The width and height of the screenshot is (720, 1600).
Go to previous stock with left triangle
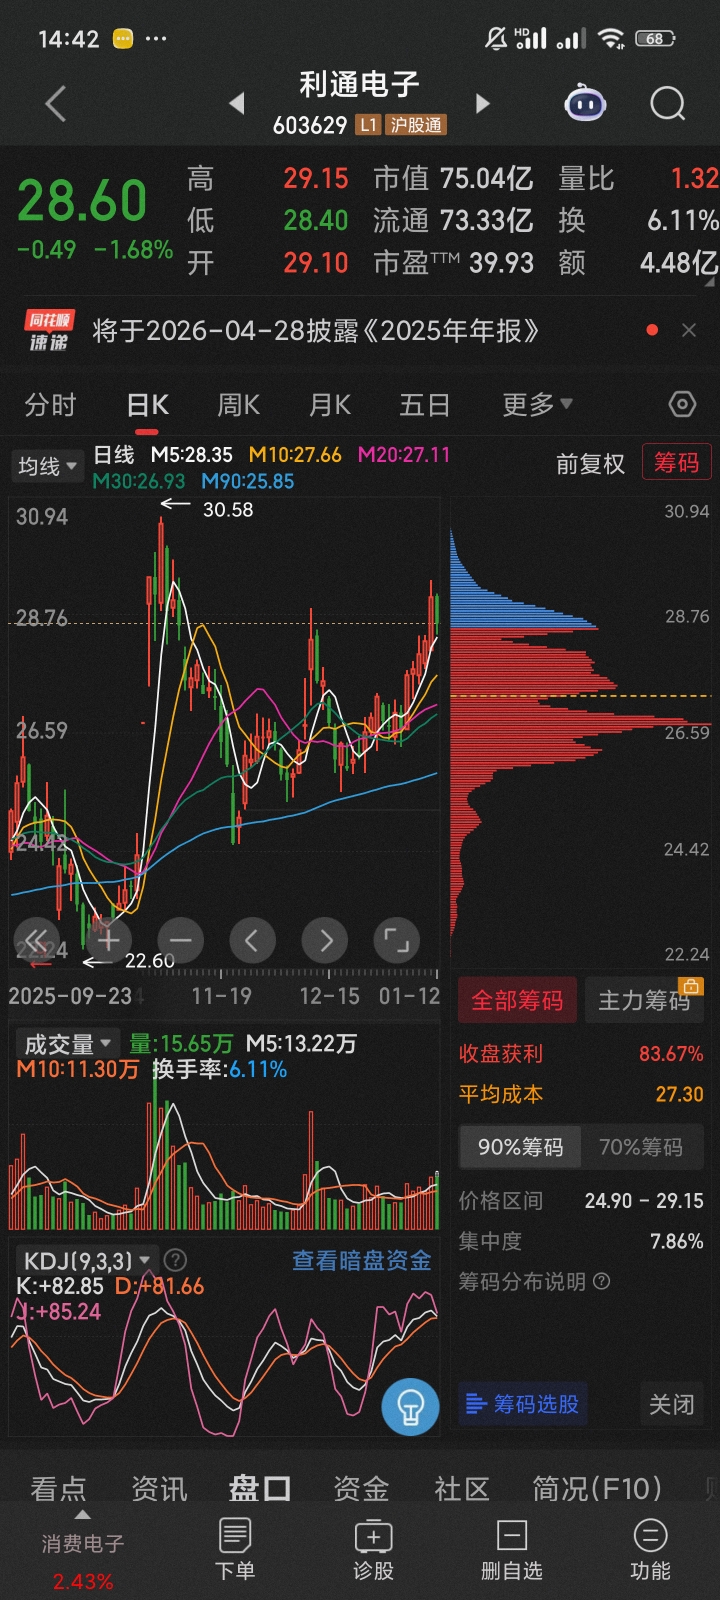tap(237, 103)
